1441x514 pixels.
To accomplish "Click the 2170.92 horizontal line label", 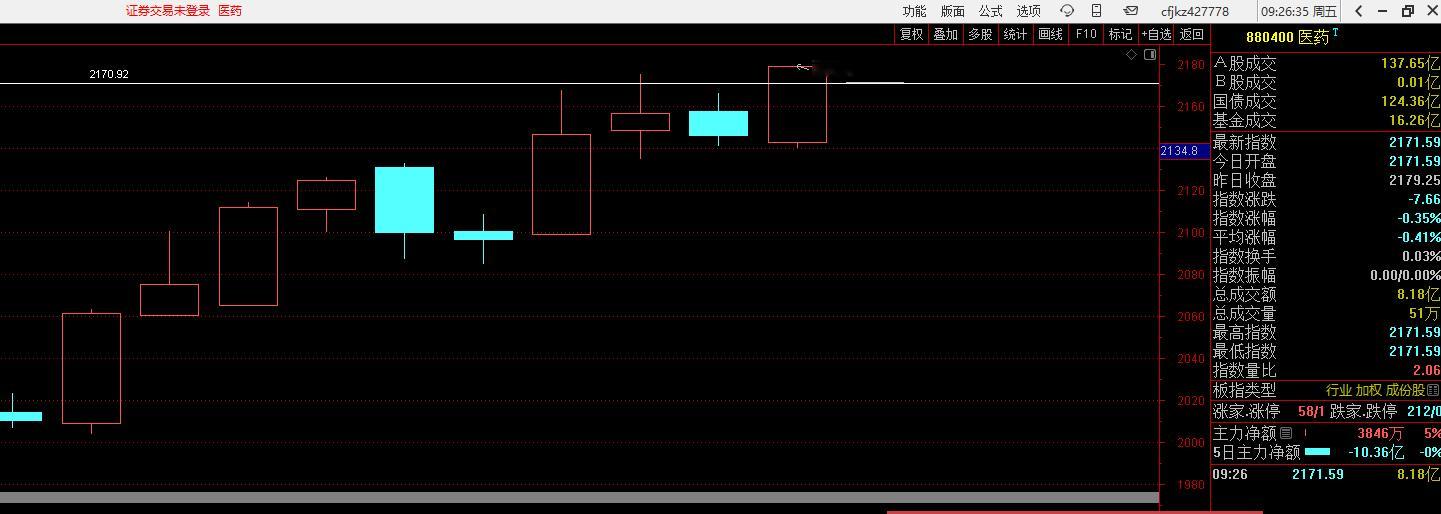I will coord(109,75).
